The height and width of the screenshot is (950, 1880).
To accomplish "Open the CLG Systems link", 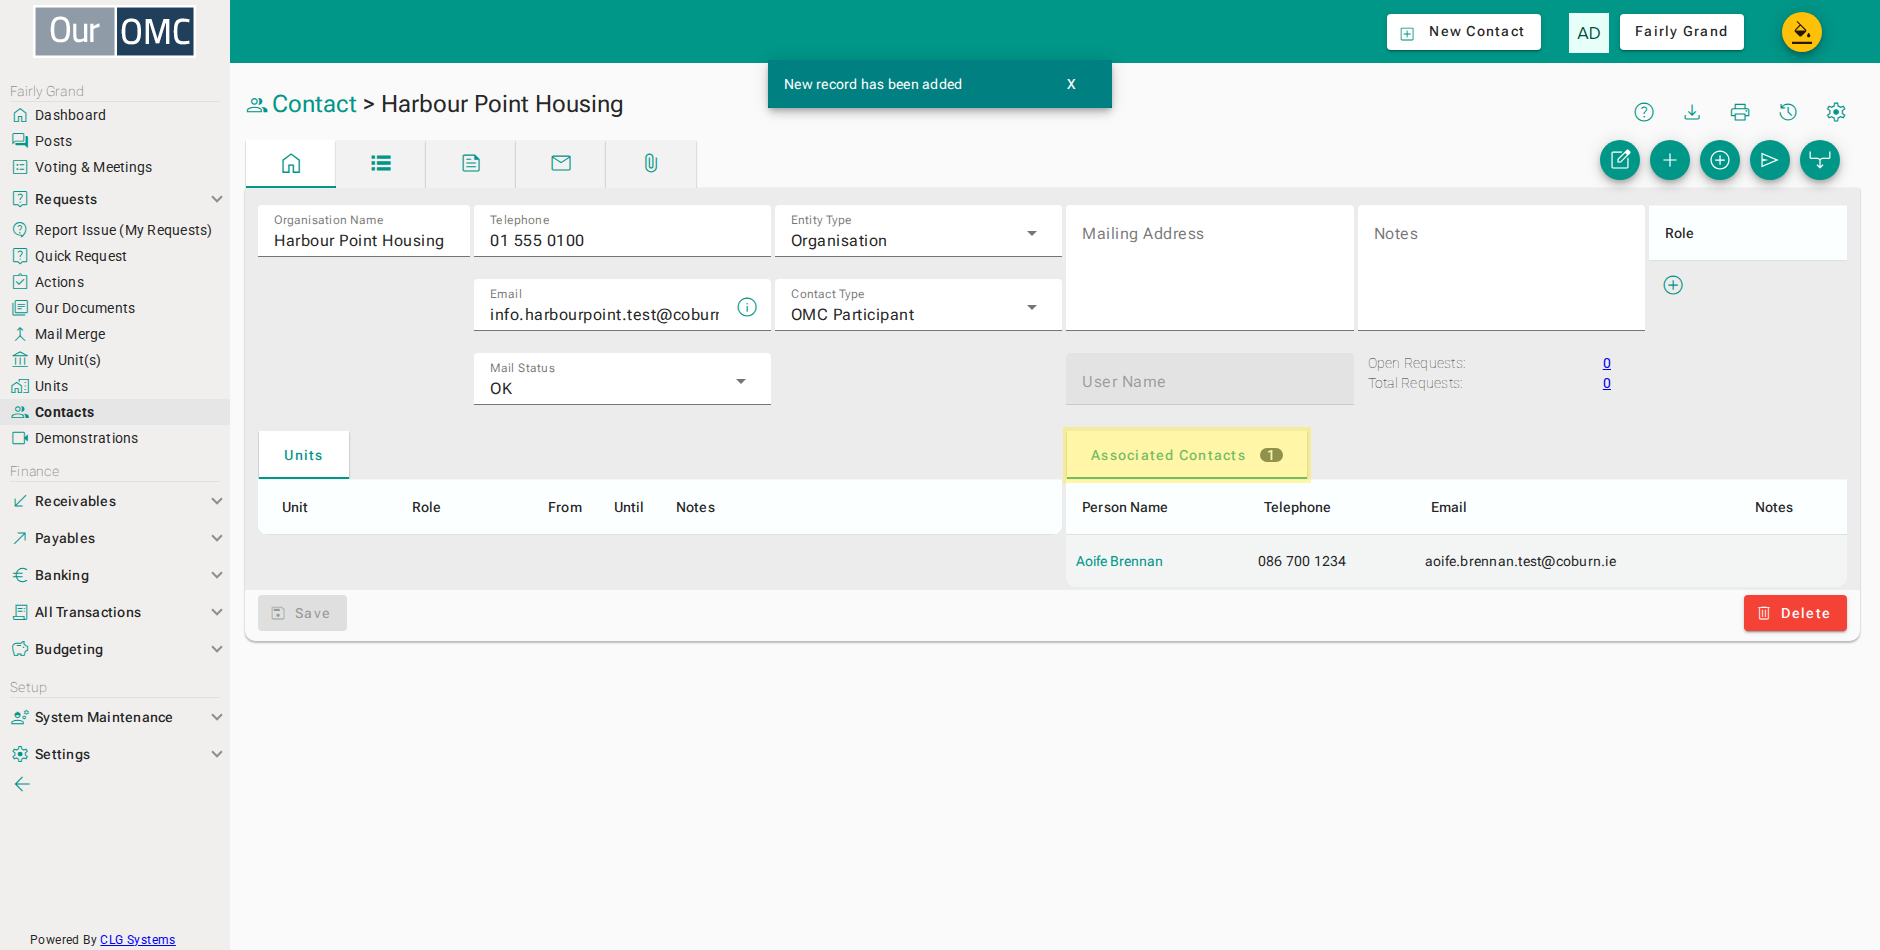I will coord(138,940).
